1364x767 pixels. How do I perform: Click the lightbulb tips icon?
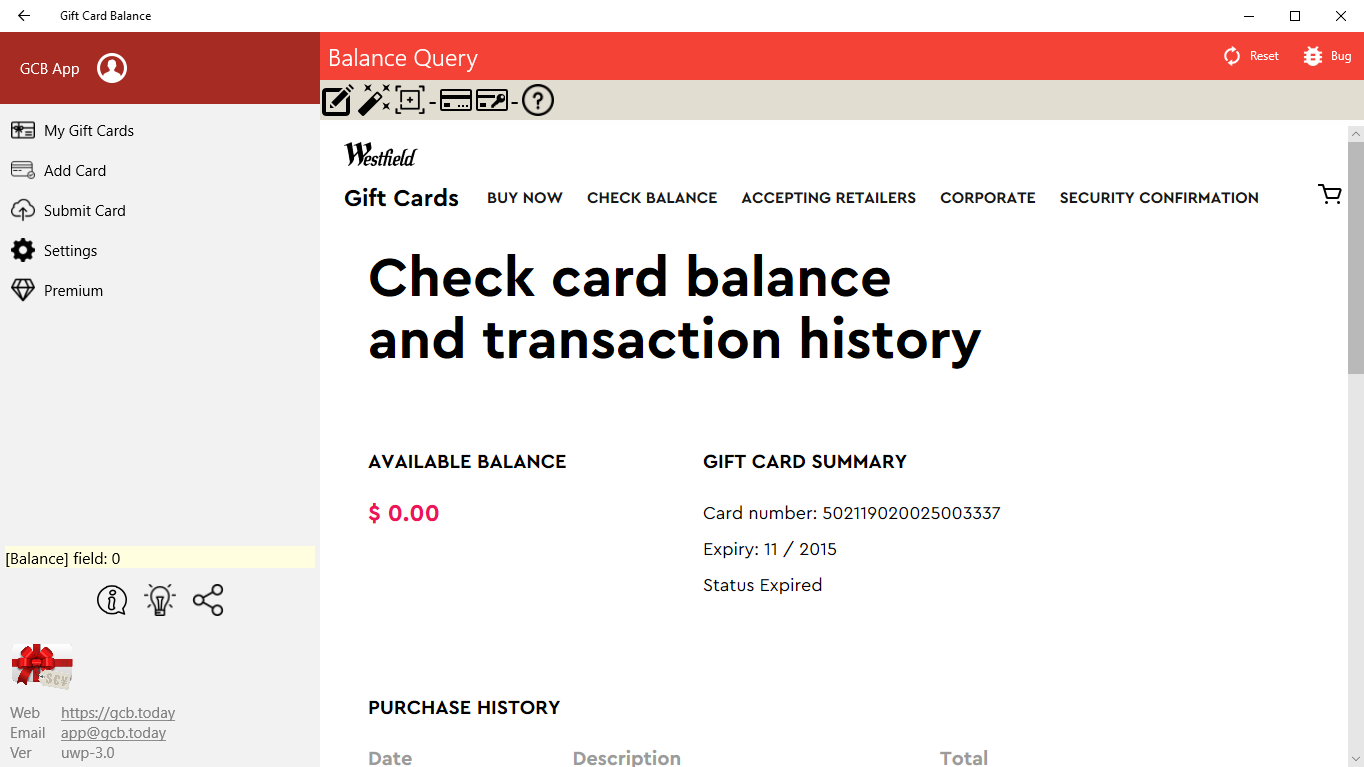tap(160, 600)
